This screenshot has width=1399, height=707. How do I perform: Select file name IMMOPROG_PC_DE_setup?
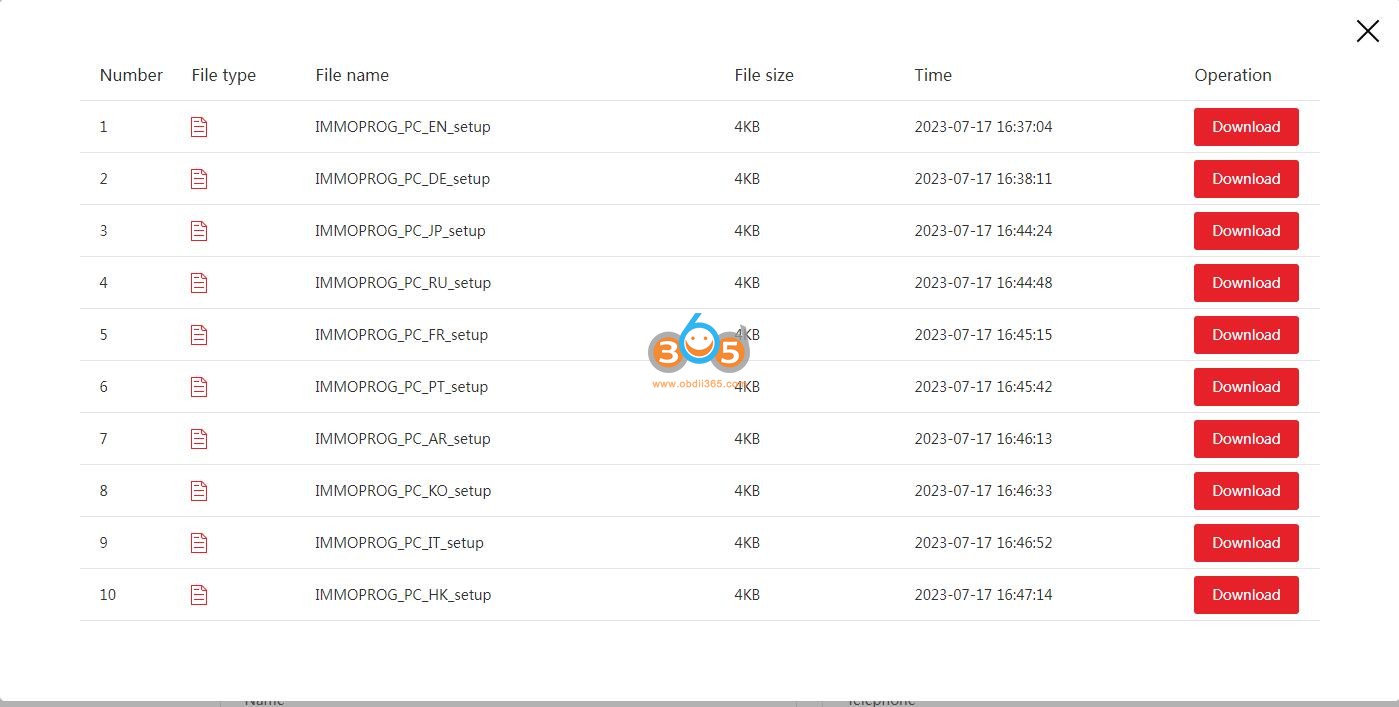tap(402, 179)
